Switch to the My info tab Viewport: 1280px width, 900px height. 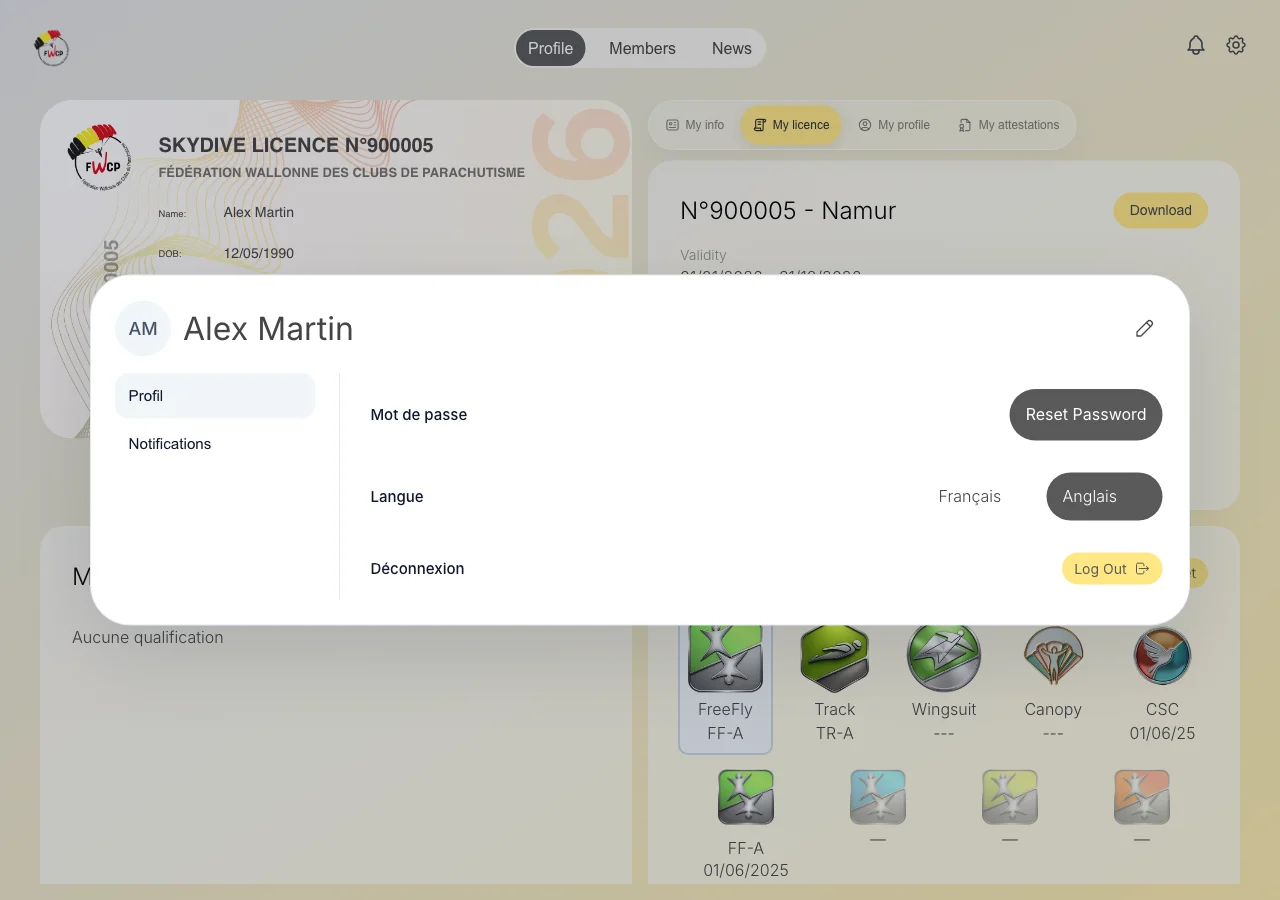point(695,125)
